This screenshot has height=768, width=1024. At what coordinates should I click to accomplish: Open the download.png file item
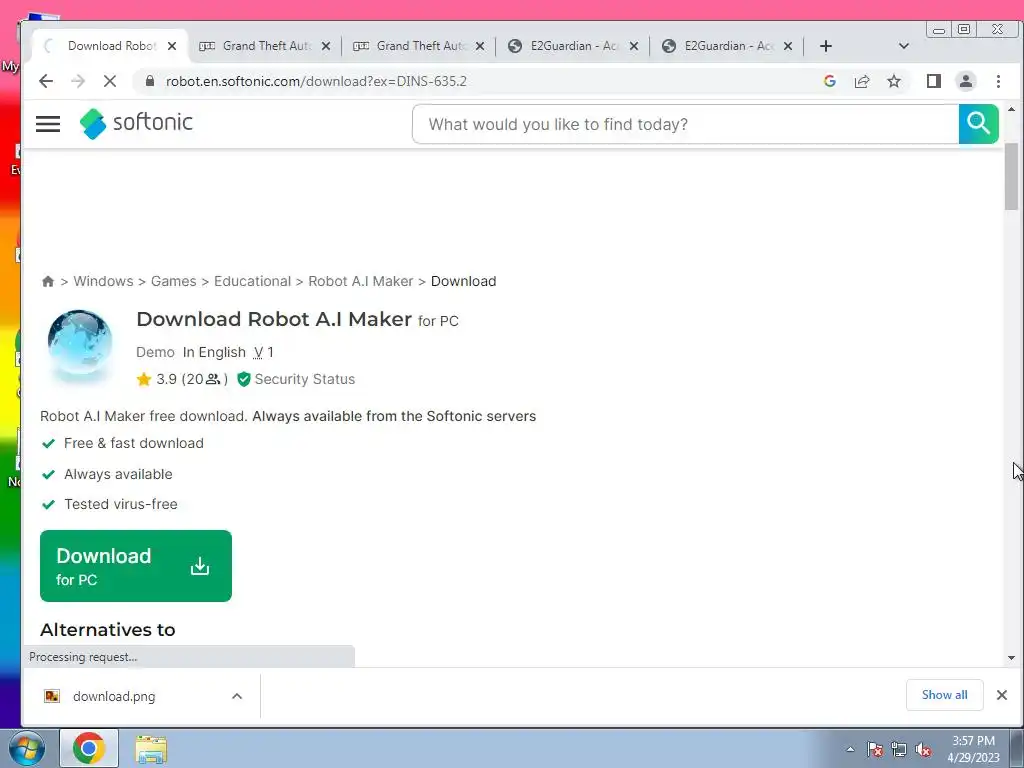coord(114,696)
